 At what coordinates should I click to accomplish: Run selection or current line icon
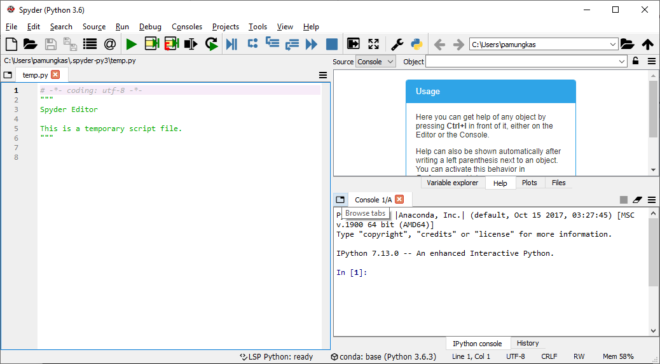tap(191, 44)
